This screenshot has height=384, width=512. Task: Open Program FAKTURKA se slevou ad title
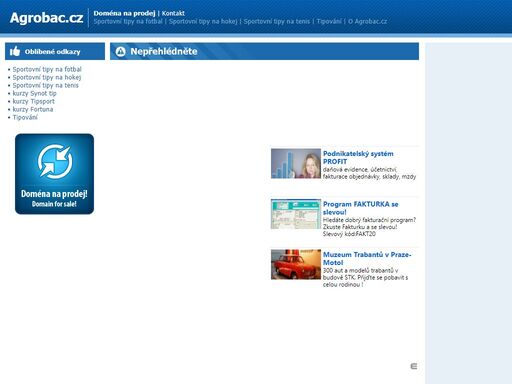point(360,208)
